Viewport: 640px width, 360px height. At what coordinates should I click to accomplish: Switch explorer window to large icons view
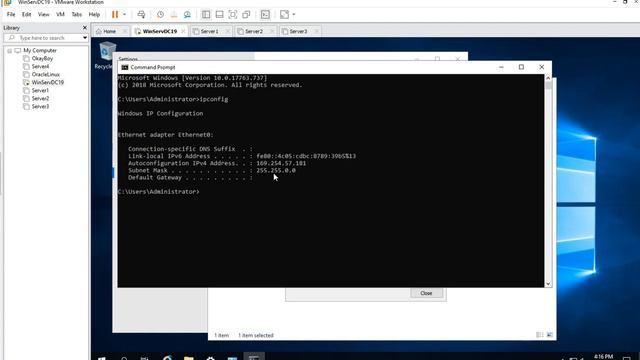click(549, 335)
